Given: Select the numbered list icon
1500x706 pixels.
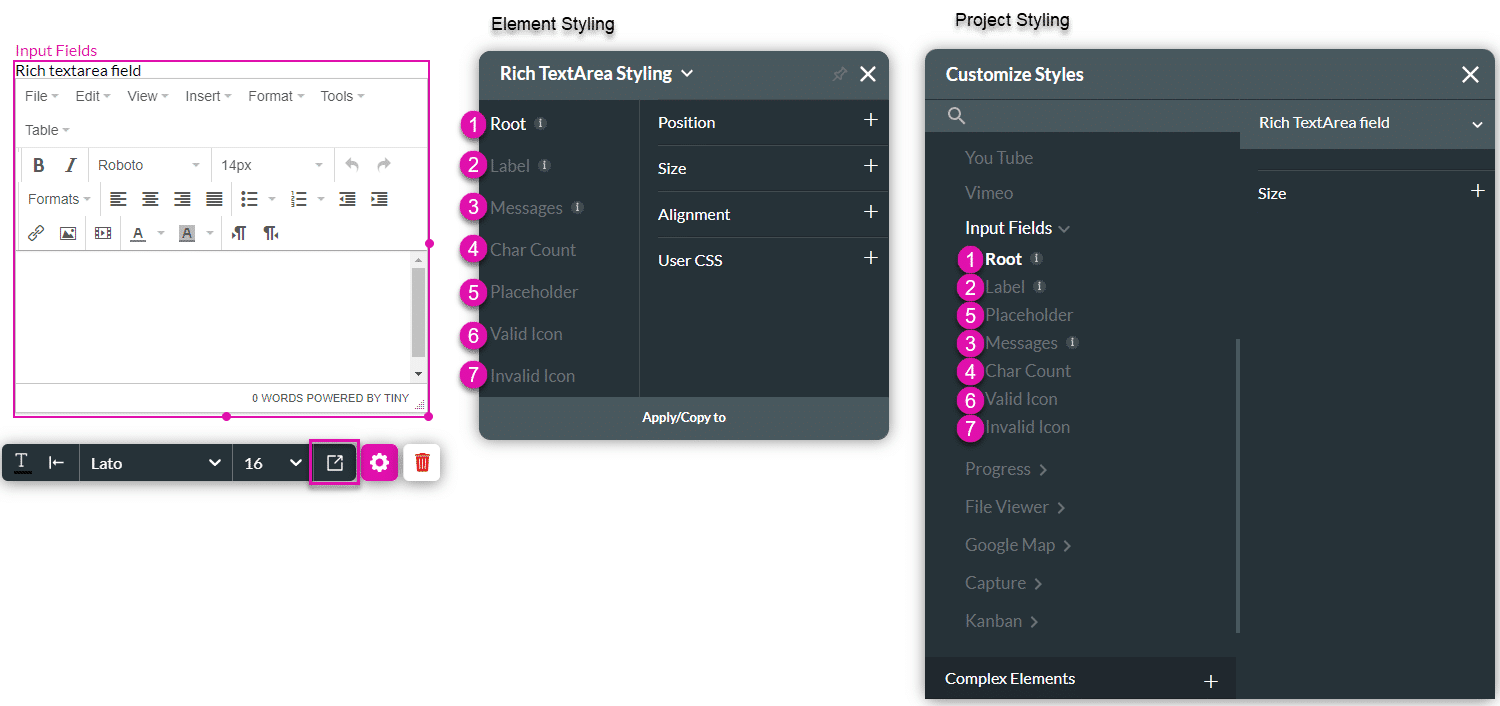Looking at the screenshot, I should point(299,199).
